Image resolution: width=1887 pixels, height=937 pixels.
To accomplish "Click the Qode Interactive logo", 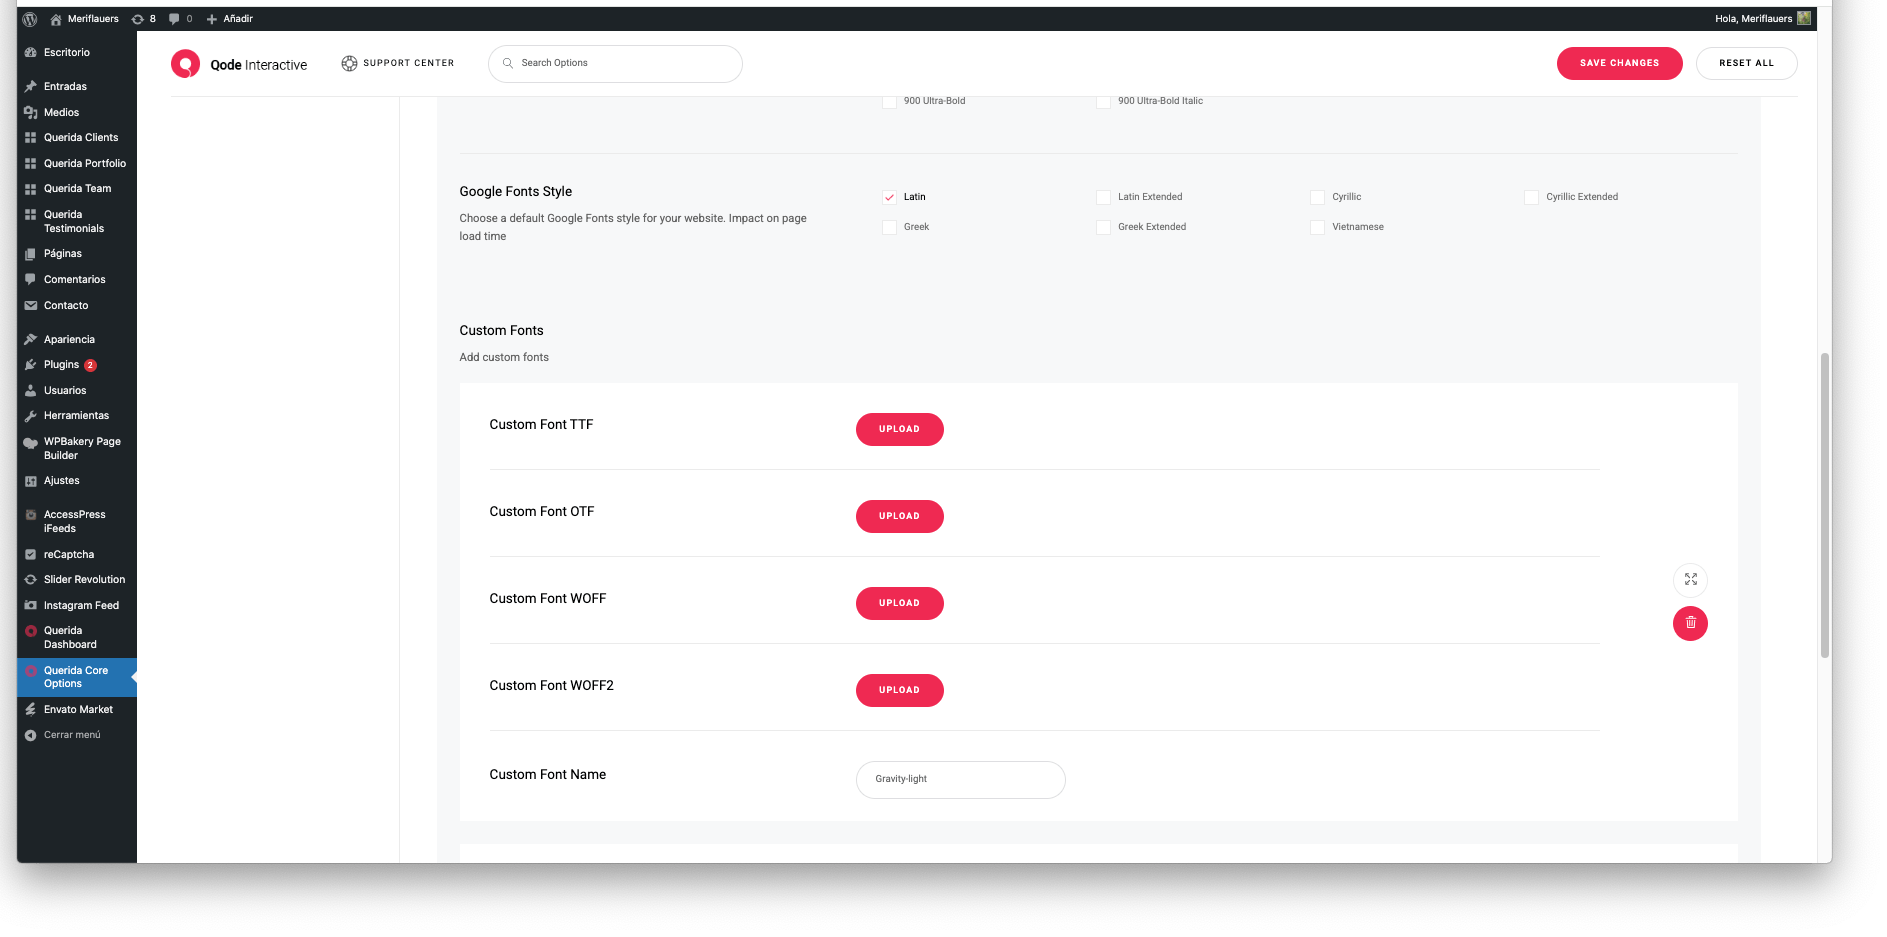I will coord(239,64).
